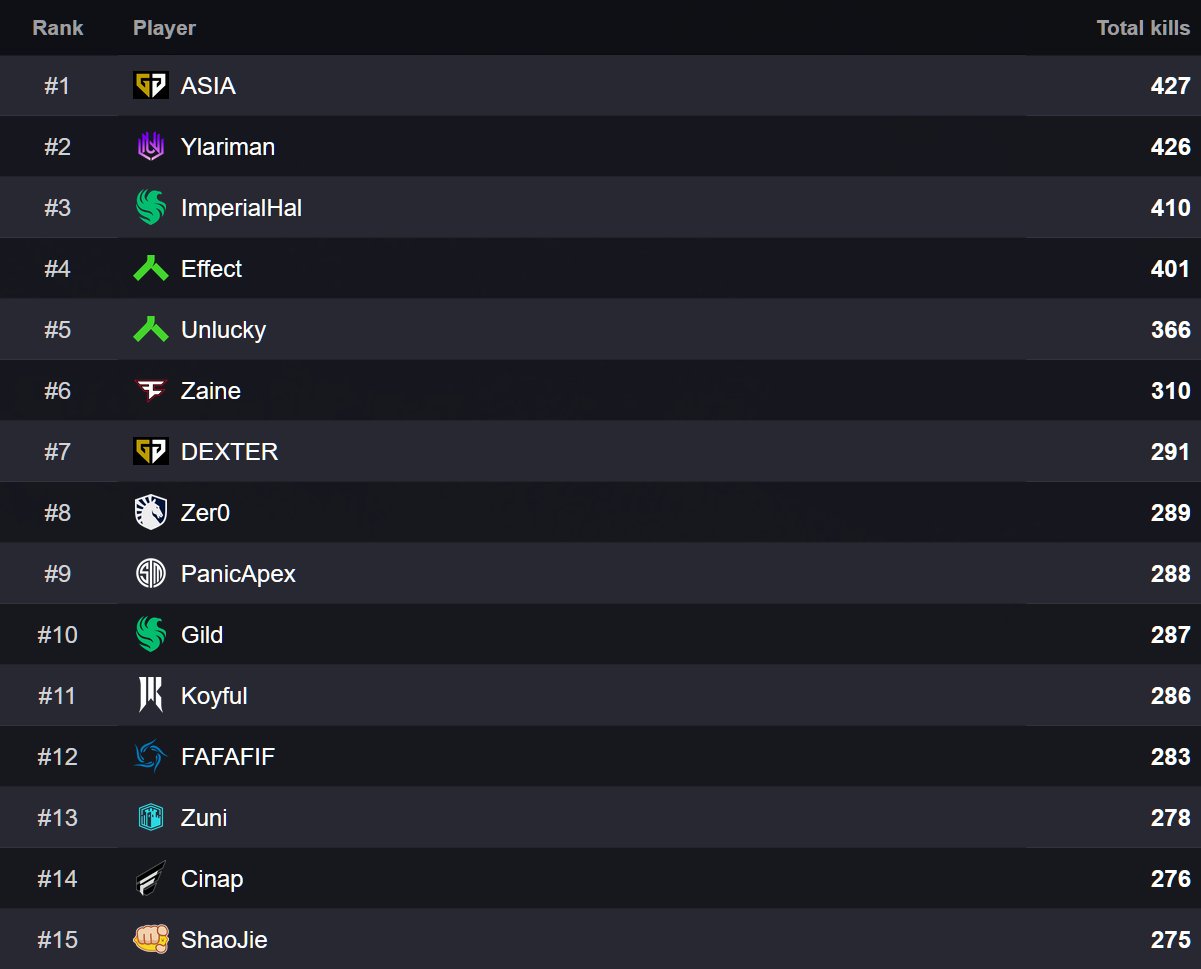Click the green falcon logo beside ImperialHal
This screenshot has height=969, width=1201.
pyautogui.click(x=151, y=208)
